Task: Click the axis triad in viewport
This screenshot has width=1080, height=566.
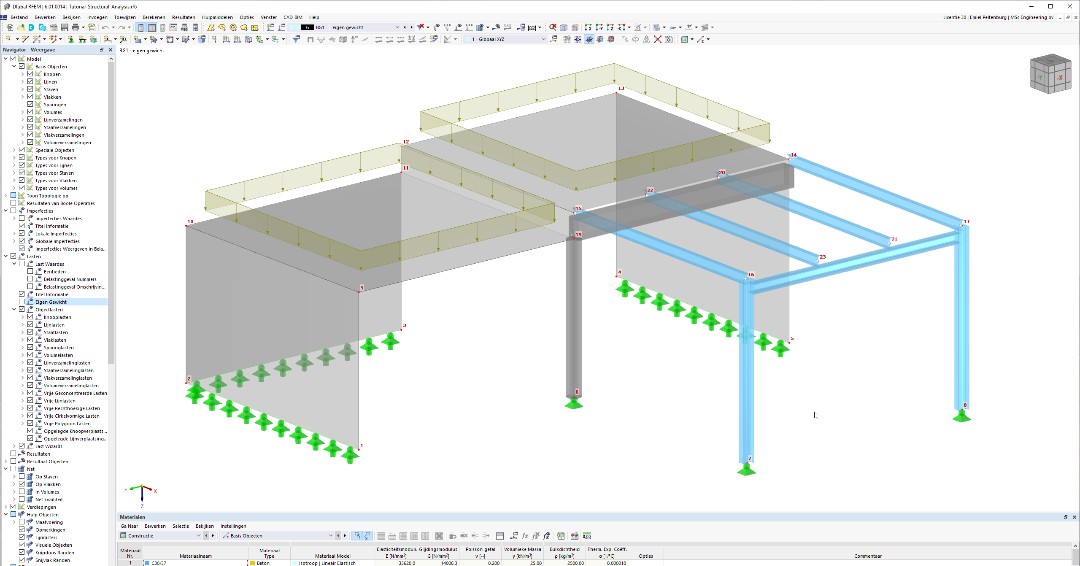Action: point(142,494)
